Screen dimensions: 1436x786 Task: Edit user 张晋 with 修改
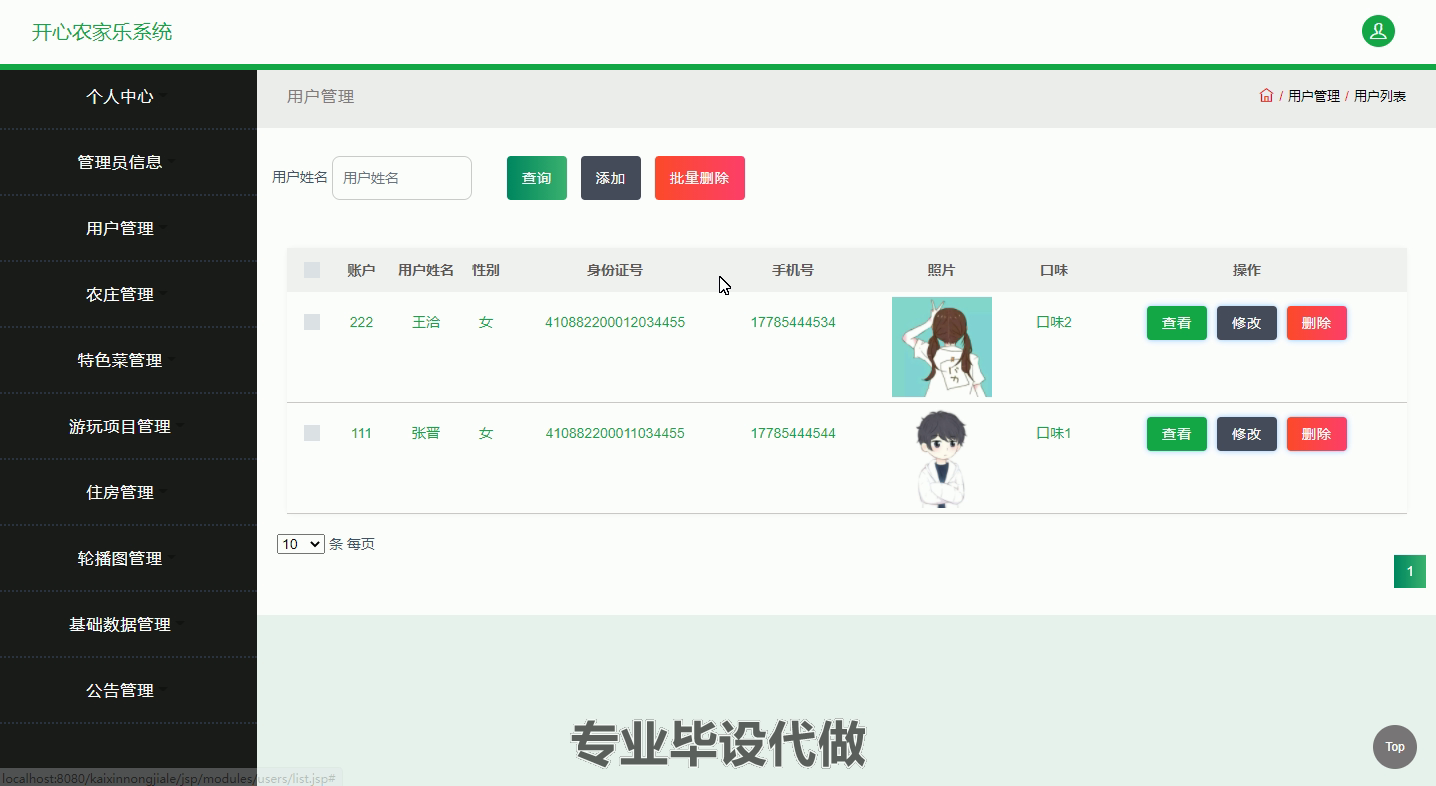(1247, 434)
